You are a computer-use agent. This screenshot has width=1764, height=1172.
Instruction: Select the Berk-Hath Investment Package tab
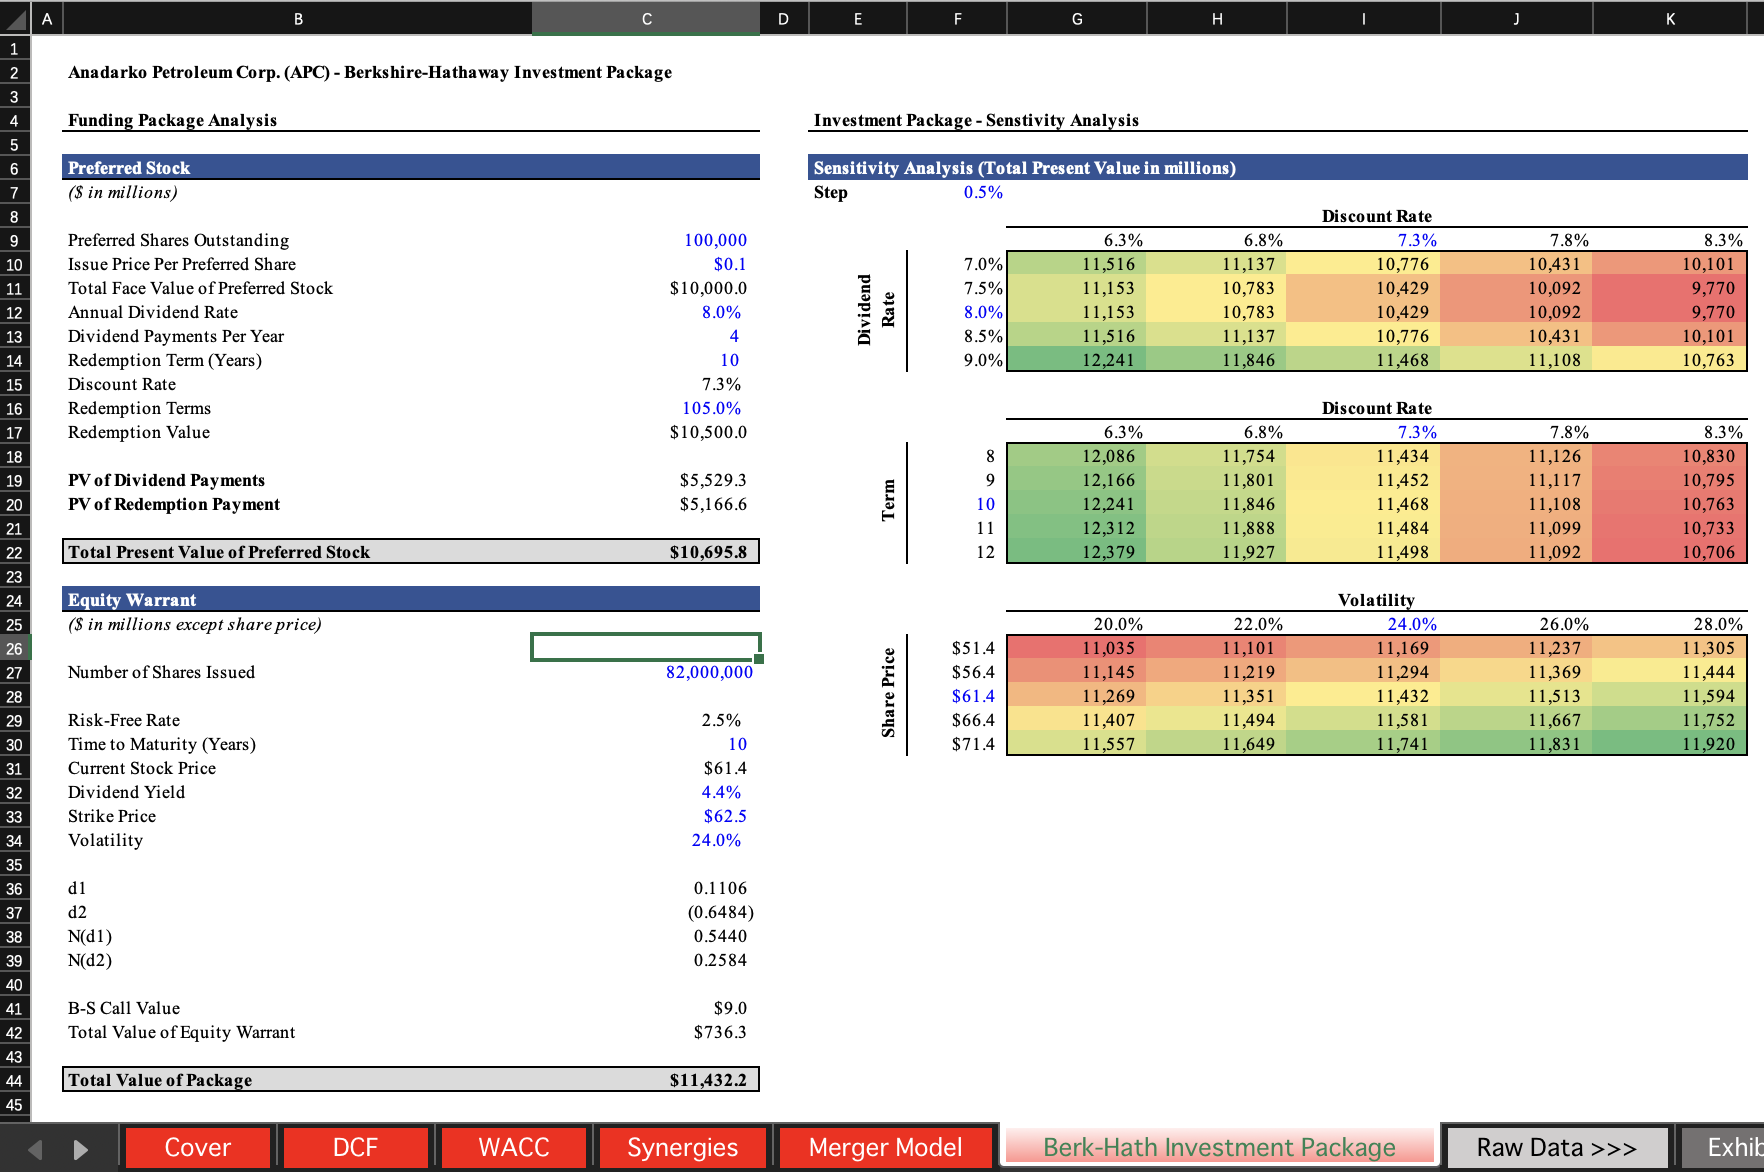[x=1218, y=1147]
